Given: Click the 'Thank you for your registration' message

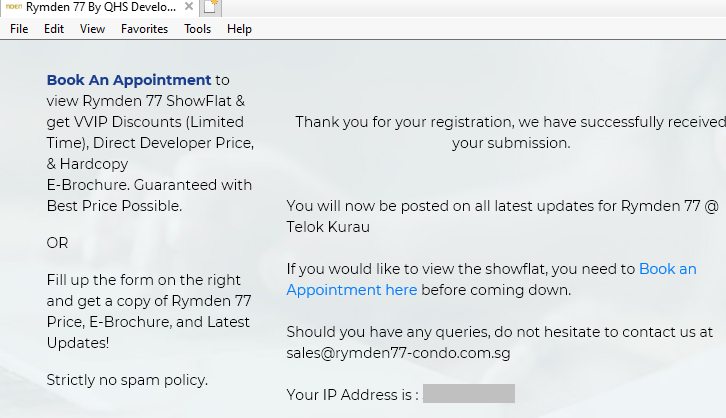Looking at the screenshot, I should (x=510, y=132).
